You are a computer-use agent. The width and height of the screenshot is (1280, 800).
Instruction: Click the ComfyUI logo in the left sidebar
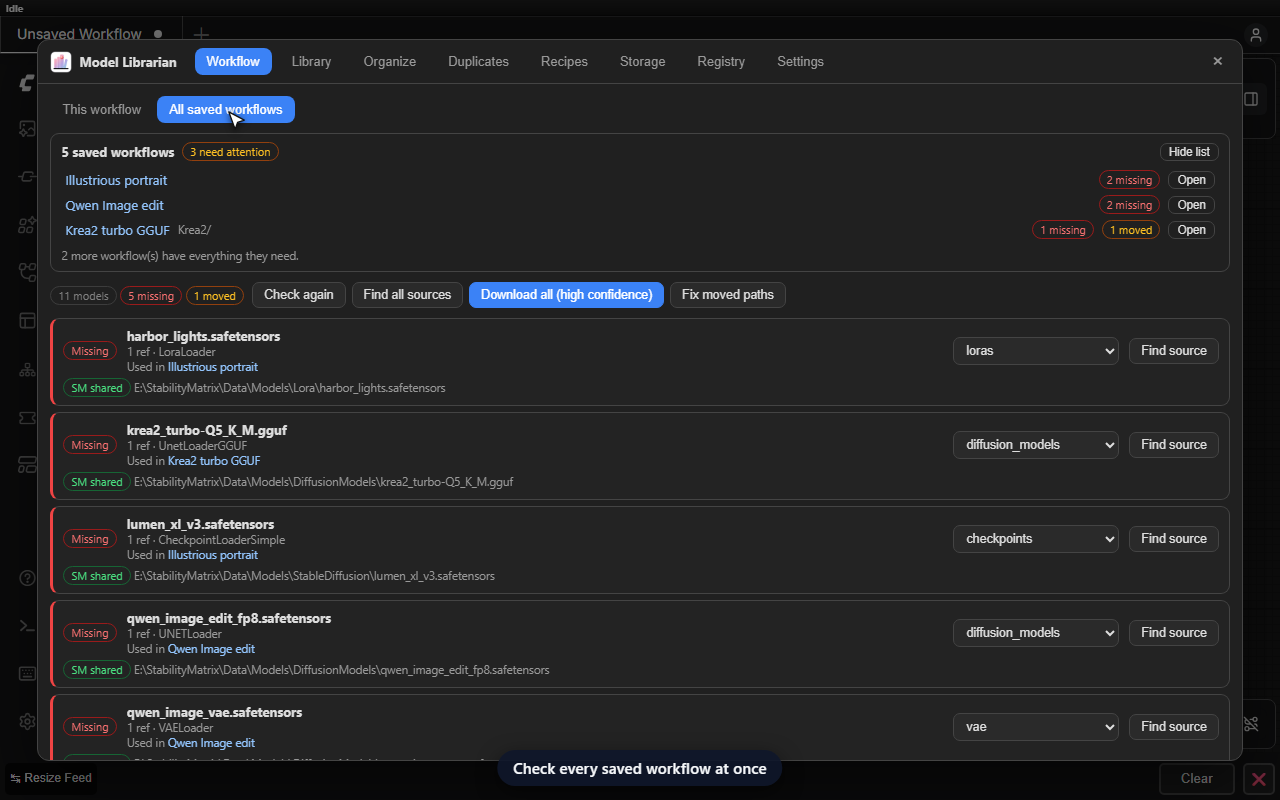pyautogui.click(x=27, y=83)
